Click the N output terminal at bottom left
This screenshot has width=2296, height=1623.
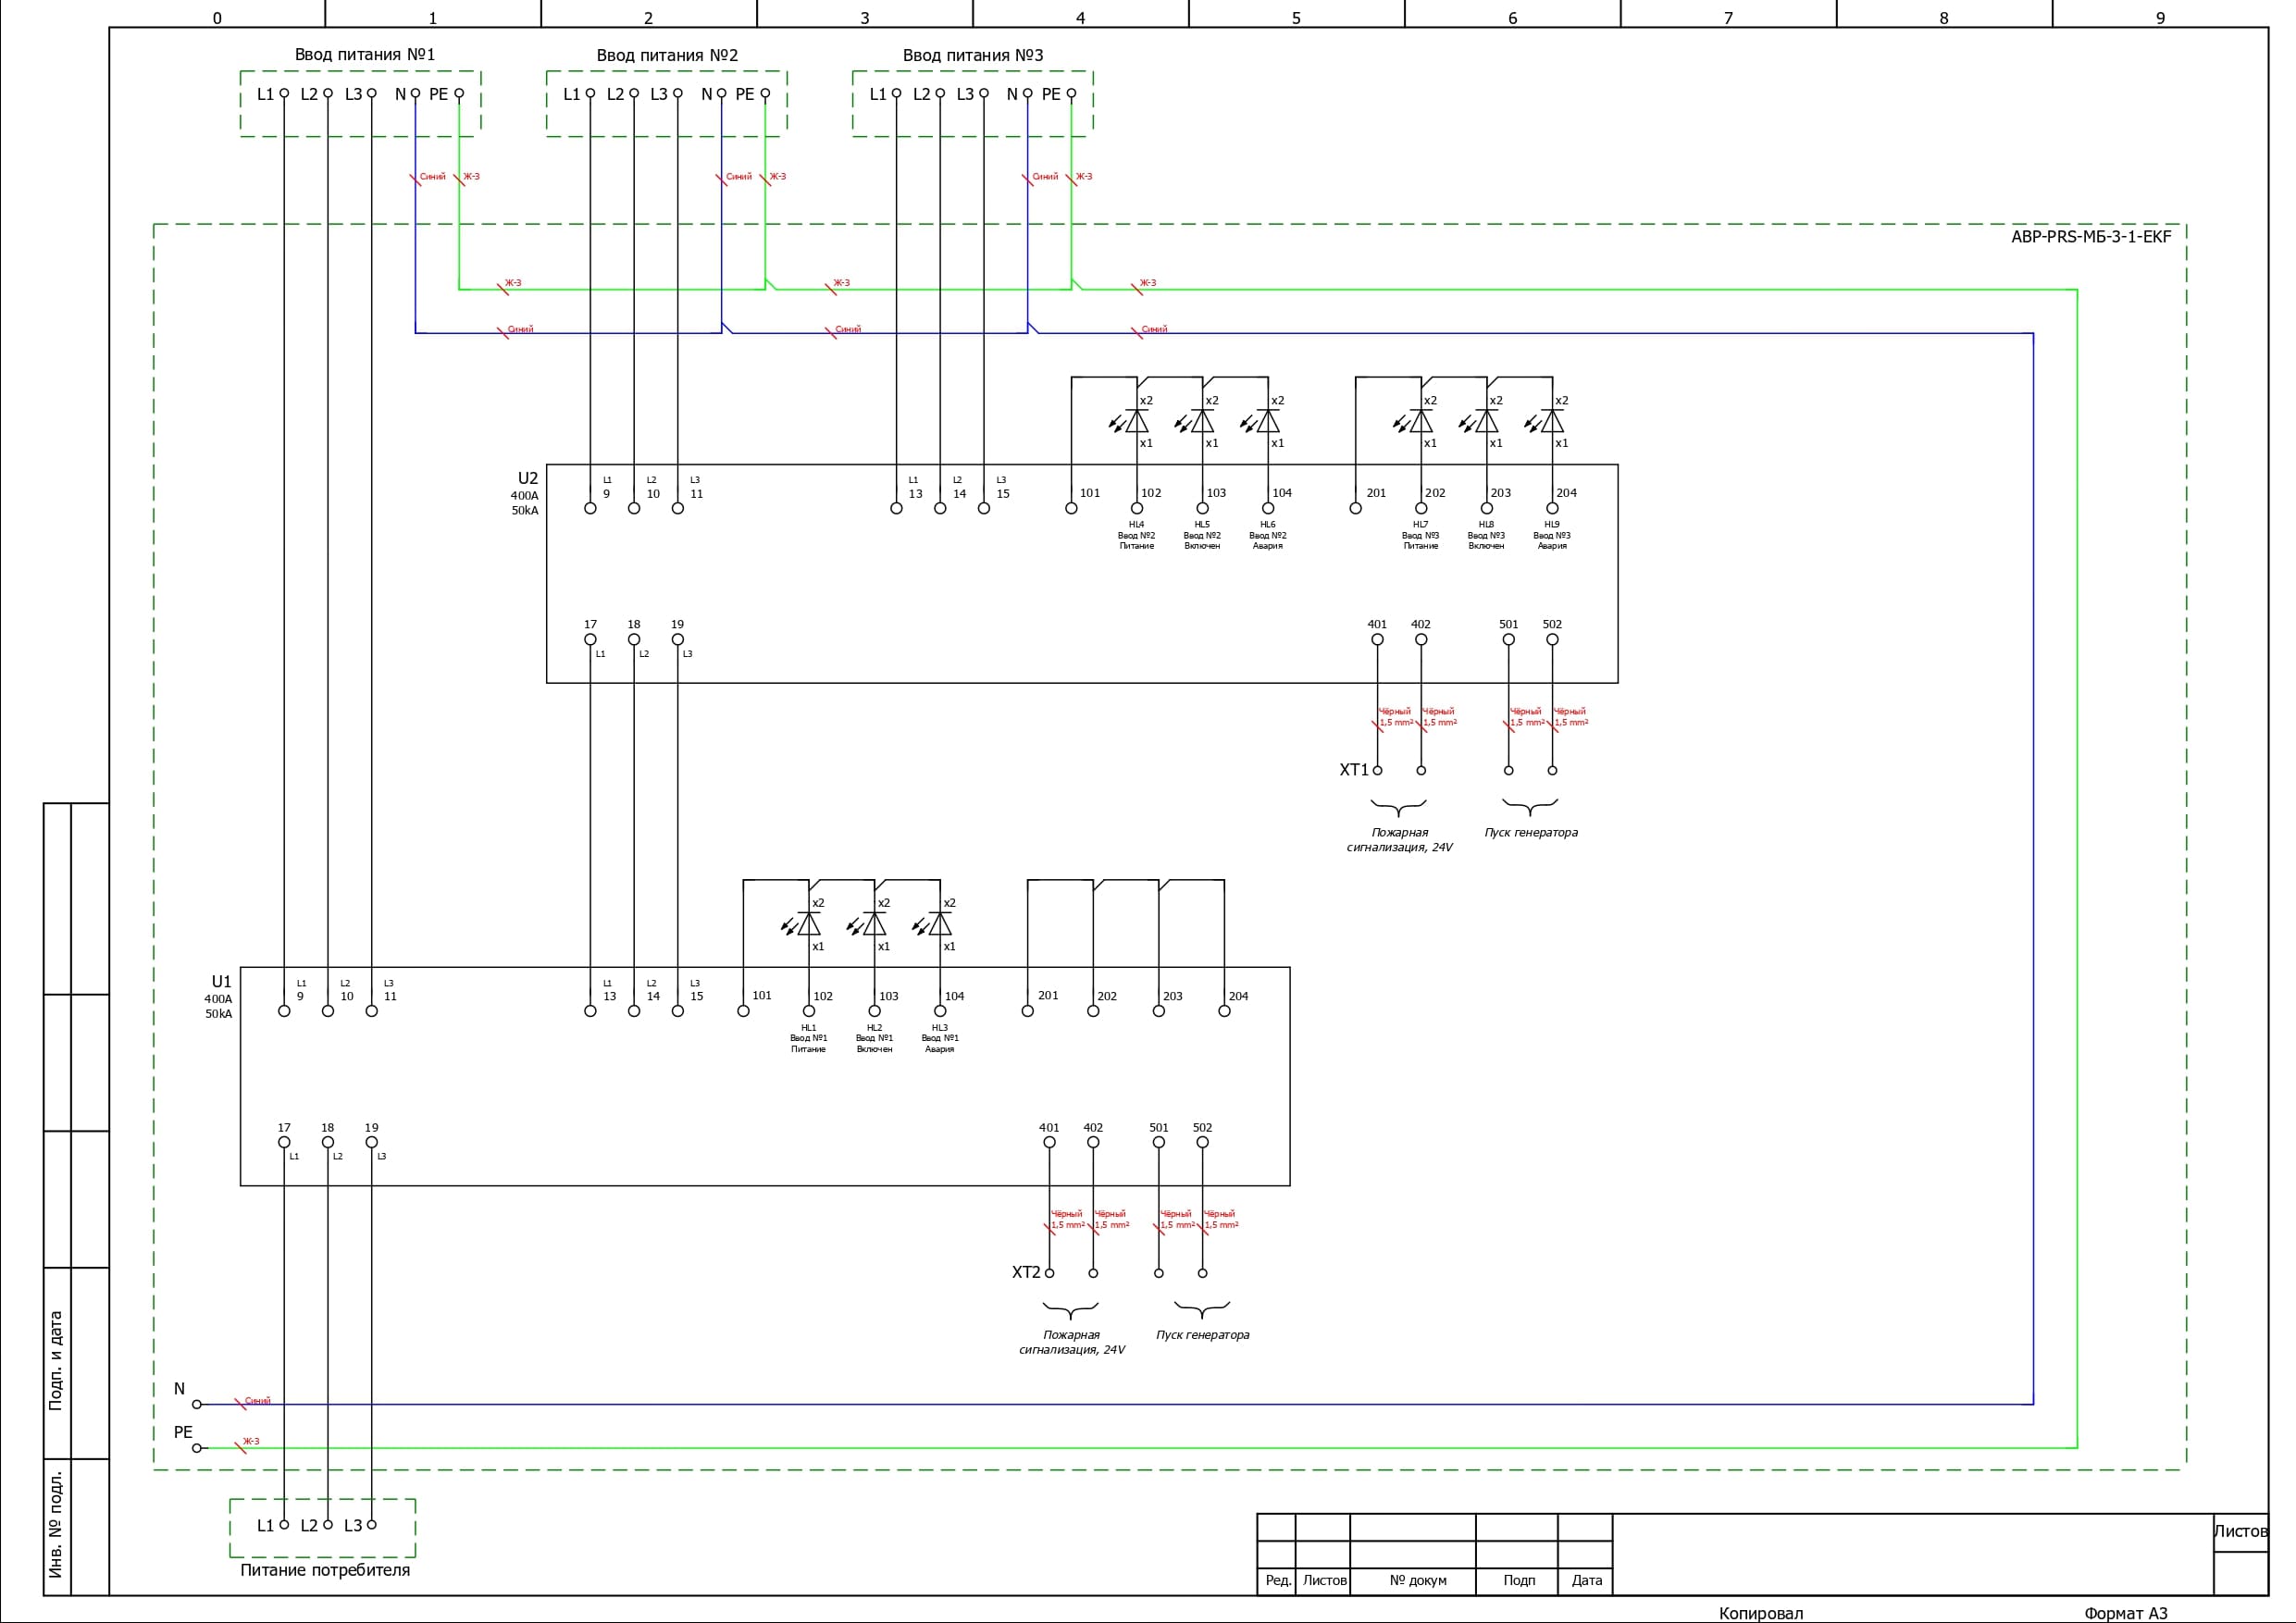(196, 1404)
